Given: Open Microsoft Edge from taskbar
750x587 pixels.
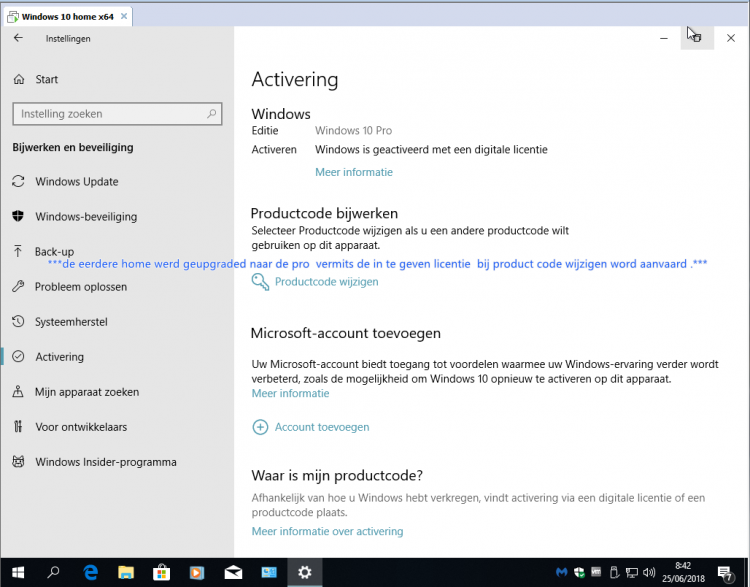Looking at the screenshot, I should (x=90, y=572).
